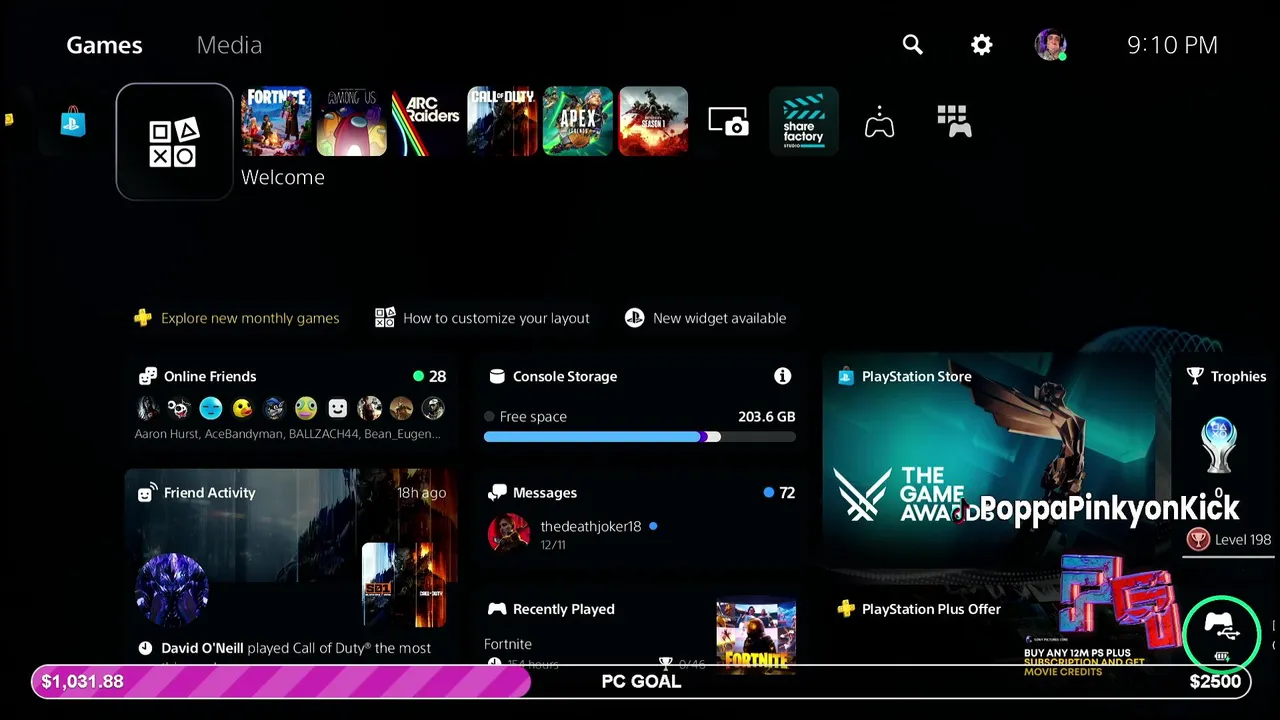Open Share Factory Studio app
1280x720 pixels.
804,121
